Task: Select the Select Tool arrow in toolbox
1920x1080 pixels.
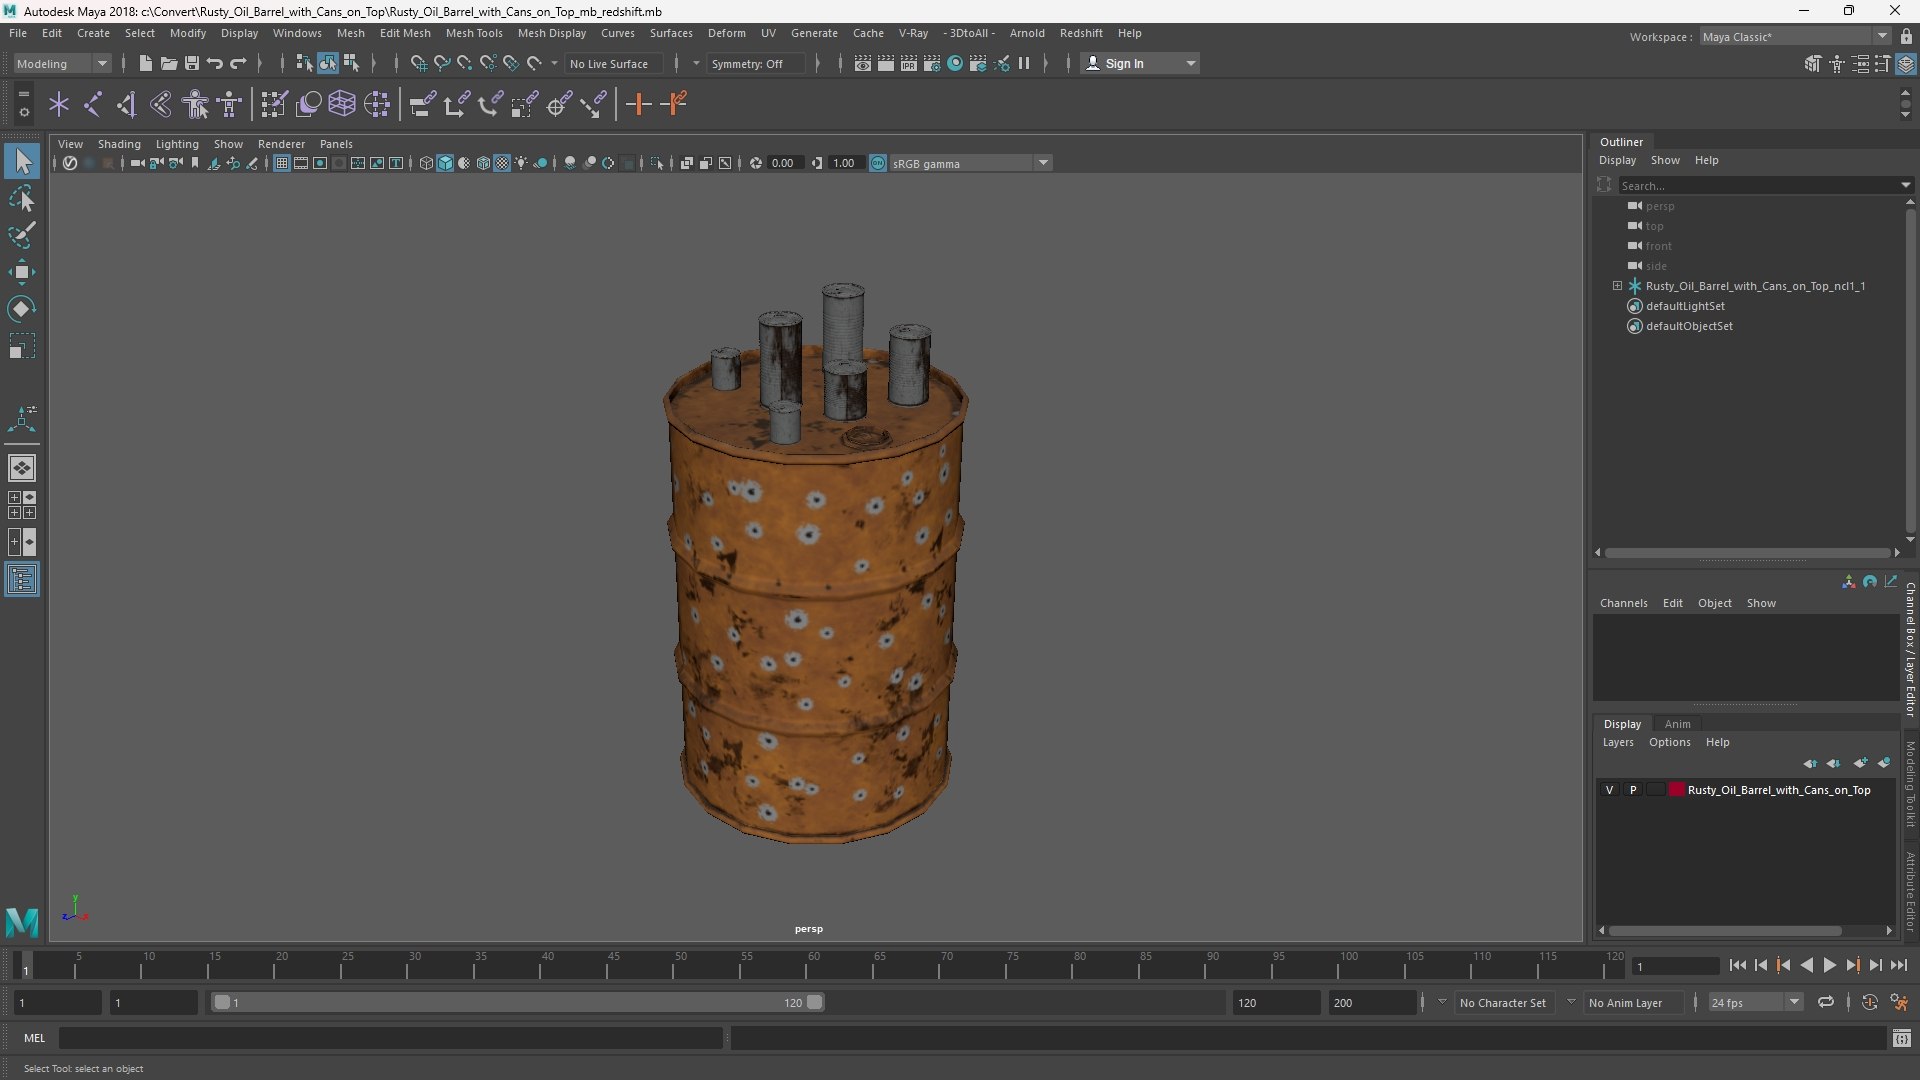Action: 22,161
